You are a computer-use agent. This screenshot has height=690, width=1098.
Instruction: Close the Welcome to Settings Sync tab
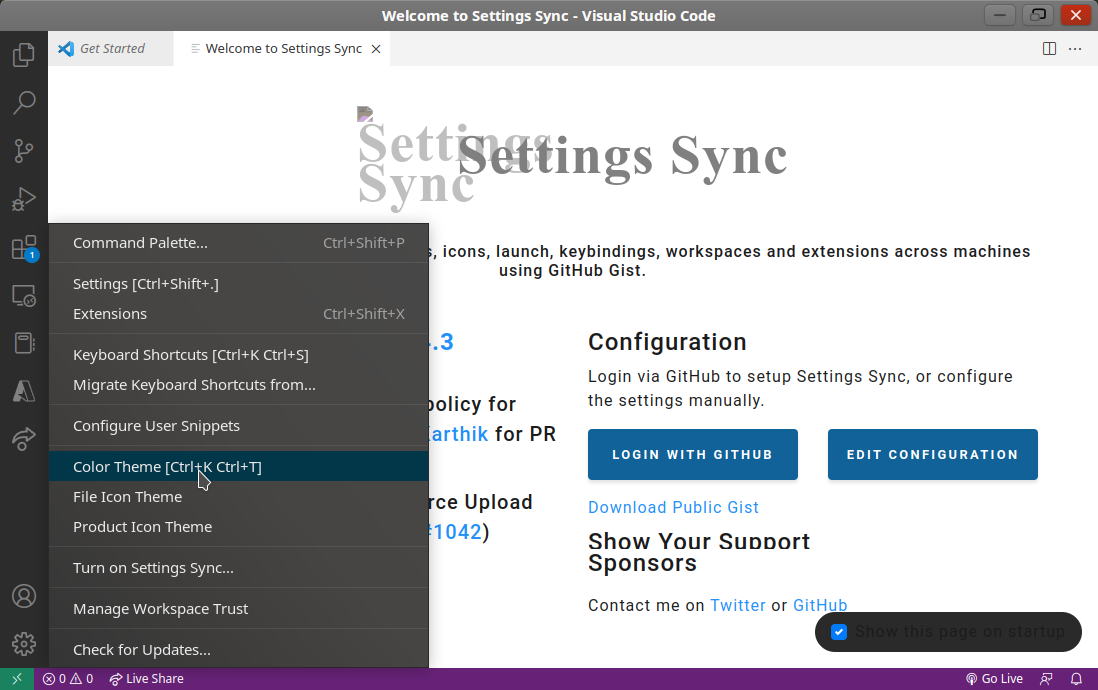(x=376, y=49)
